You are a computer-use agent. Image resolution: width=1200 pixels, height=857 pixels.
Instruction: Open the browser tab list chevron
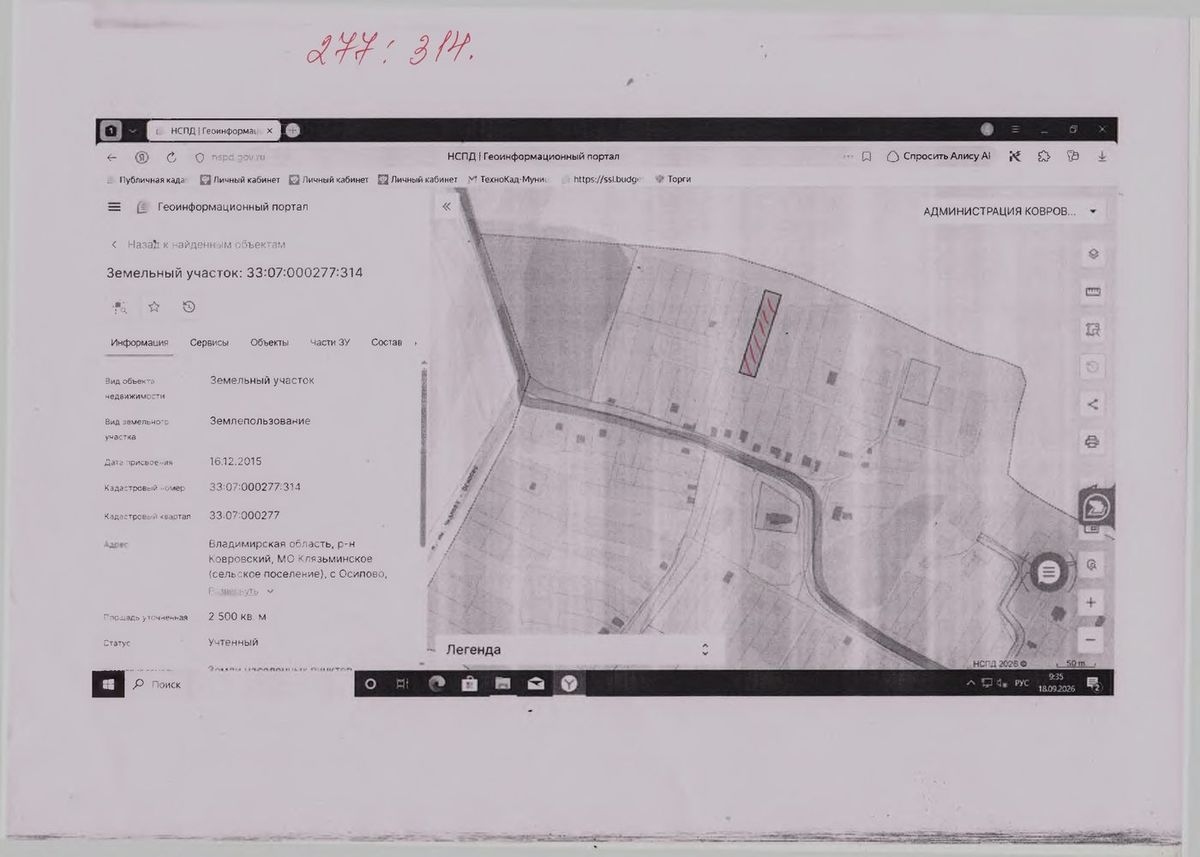pyautogui.click(x=132, y=130)
